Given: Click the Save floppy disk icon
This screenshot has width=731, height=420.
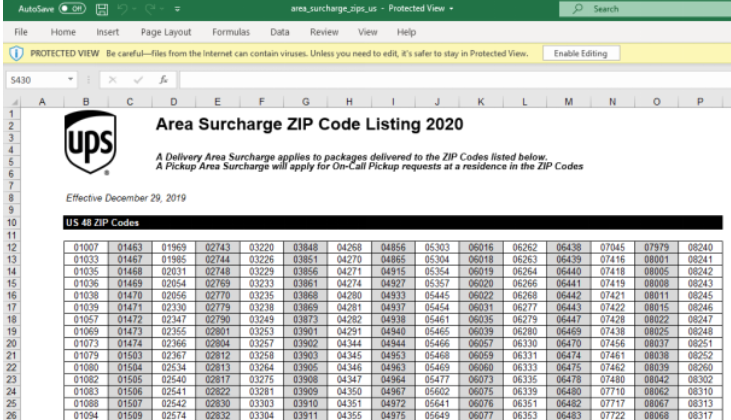Looking at the screenshot, I should 102,9.
